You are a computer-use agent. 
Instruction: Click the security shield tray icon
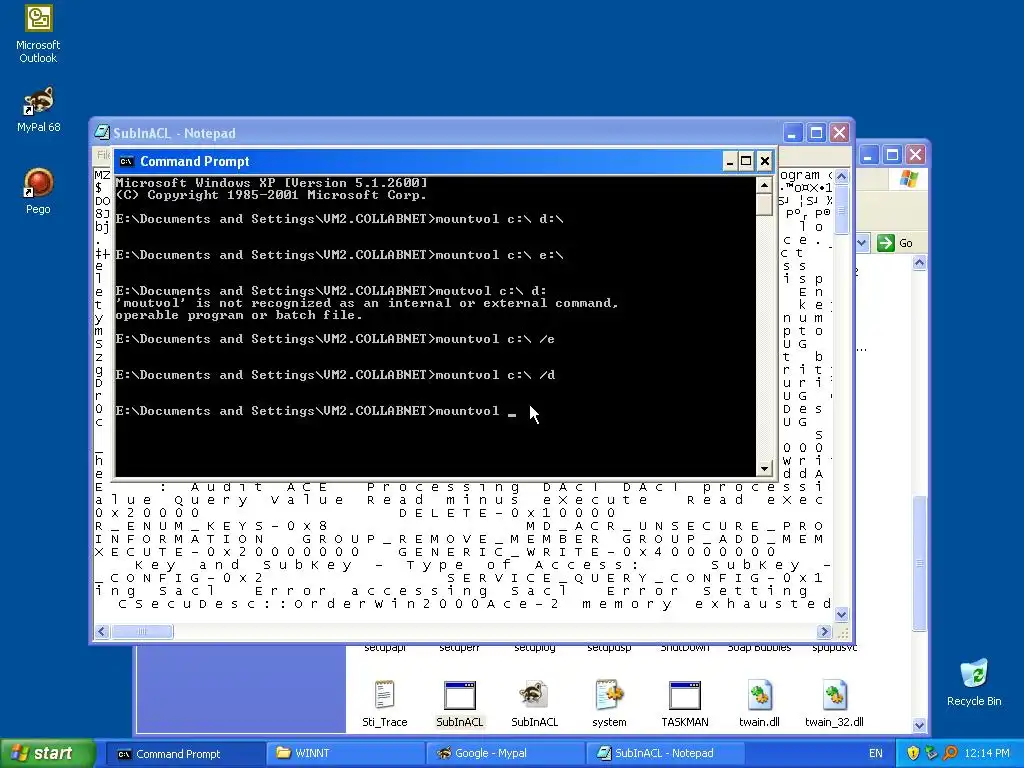(913, 753)
